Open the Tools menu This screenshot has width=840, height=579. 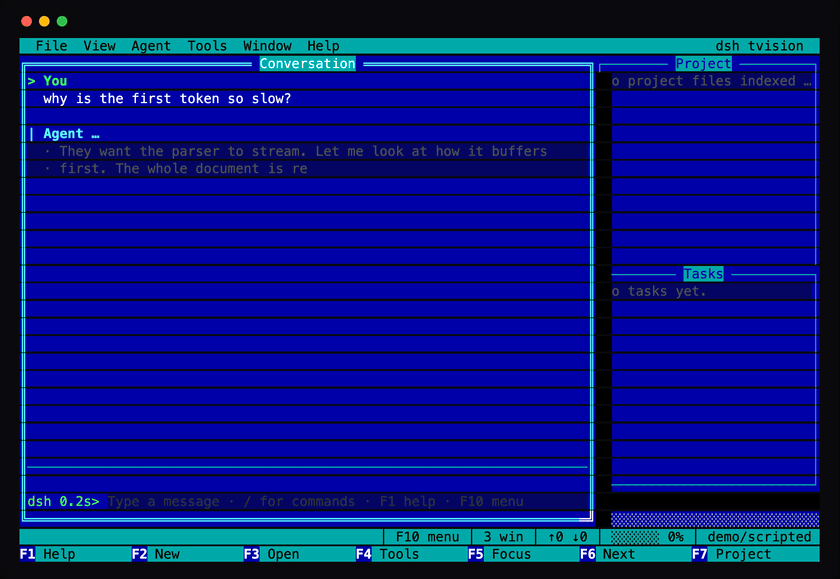click(x=207, y=46)
